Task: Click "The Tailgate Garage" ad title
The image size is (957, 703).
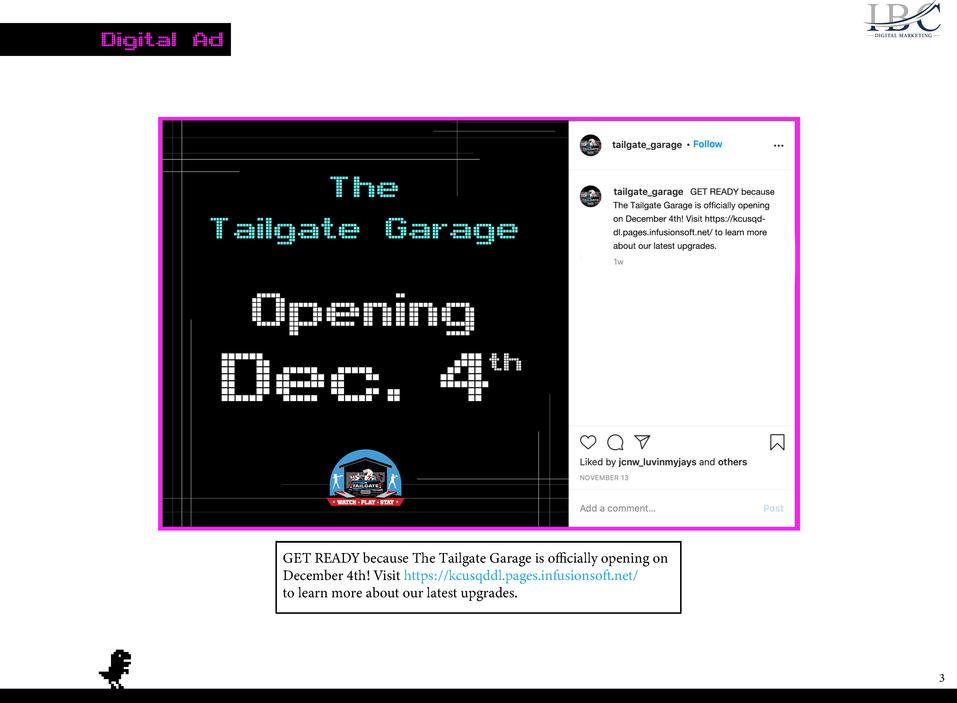Action: click(x=364, y=209)
